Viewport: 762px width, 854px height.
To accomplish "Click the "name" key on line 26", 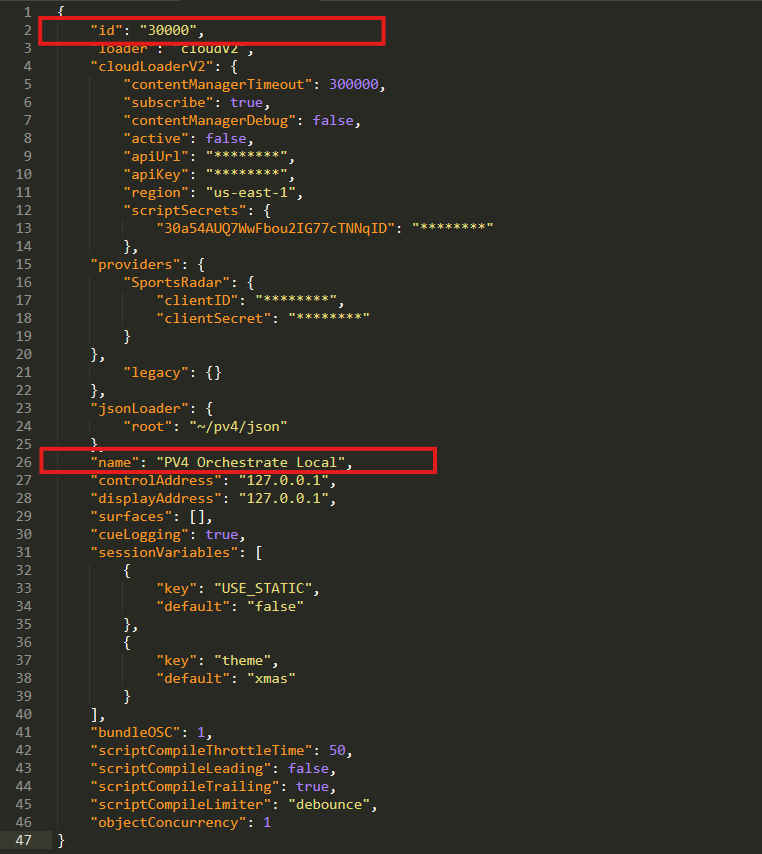I will point(115,462).
